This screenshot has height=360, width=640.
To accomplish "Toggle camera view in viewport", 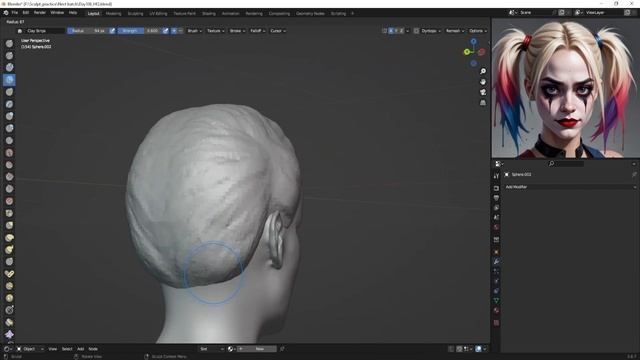I will [x=483, y=92].
